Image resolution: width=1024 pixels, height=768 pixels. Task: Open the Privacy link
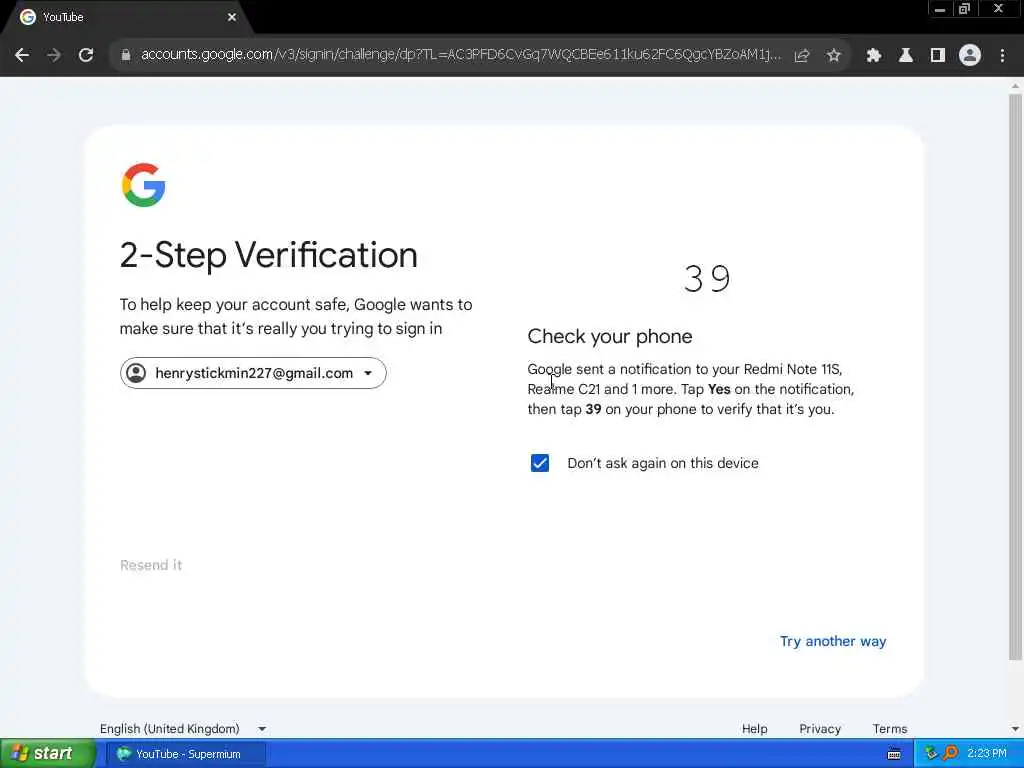[x=820, y=728]
